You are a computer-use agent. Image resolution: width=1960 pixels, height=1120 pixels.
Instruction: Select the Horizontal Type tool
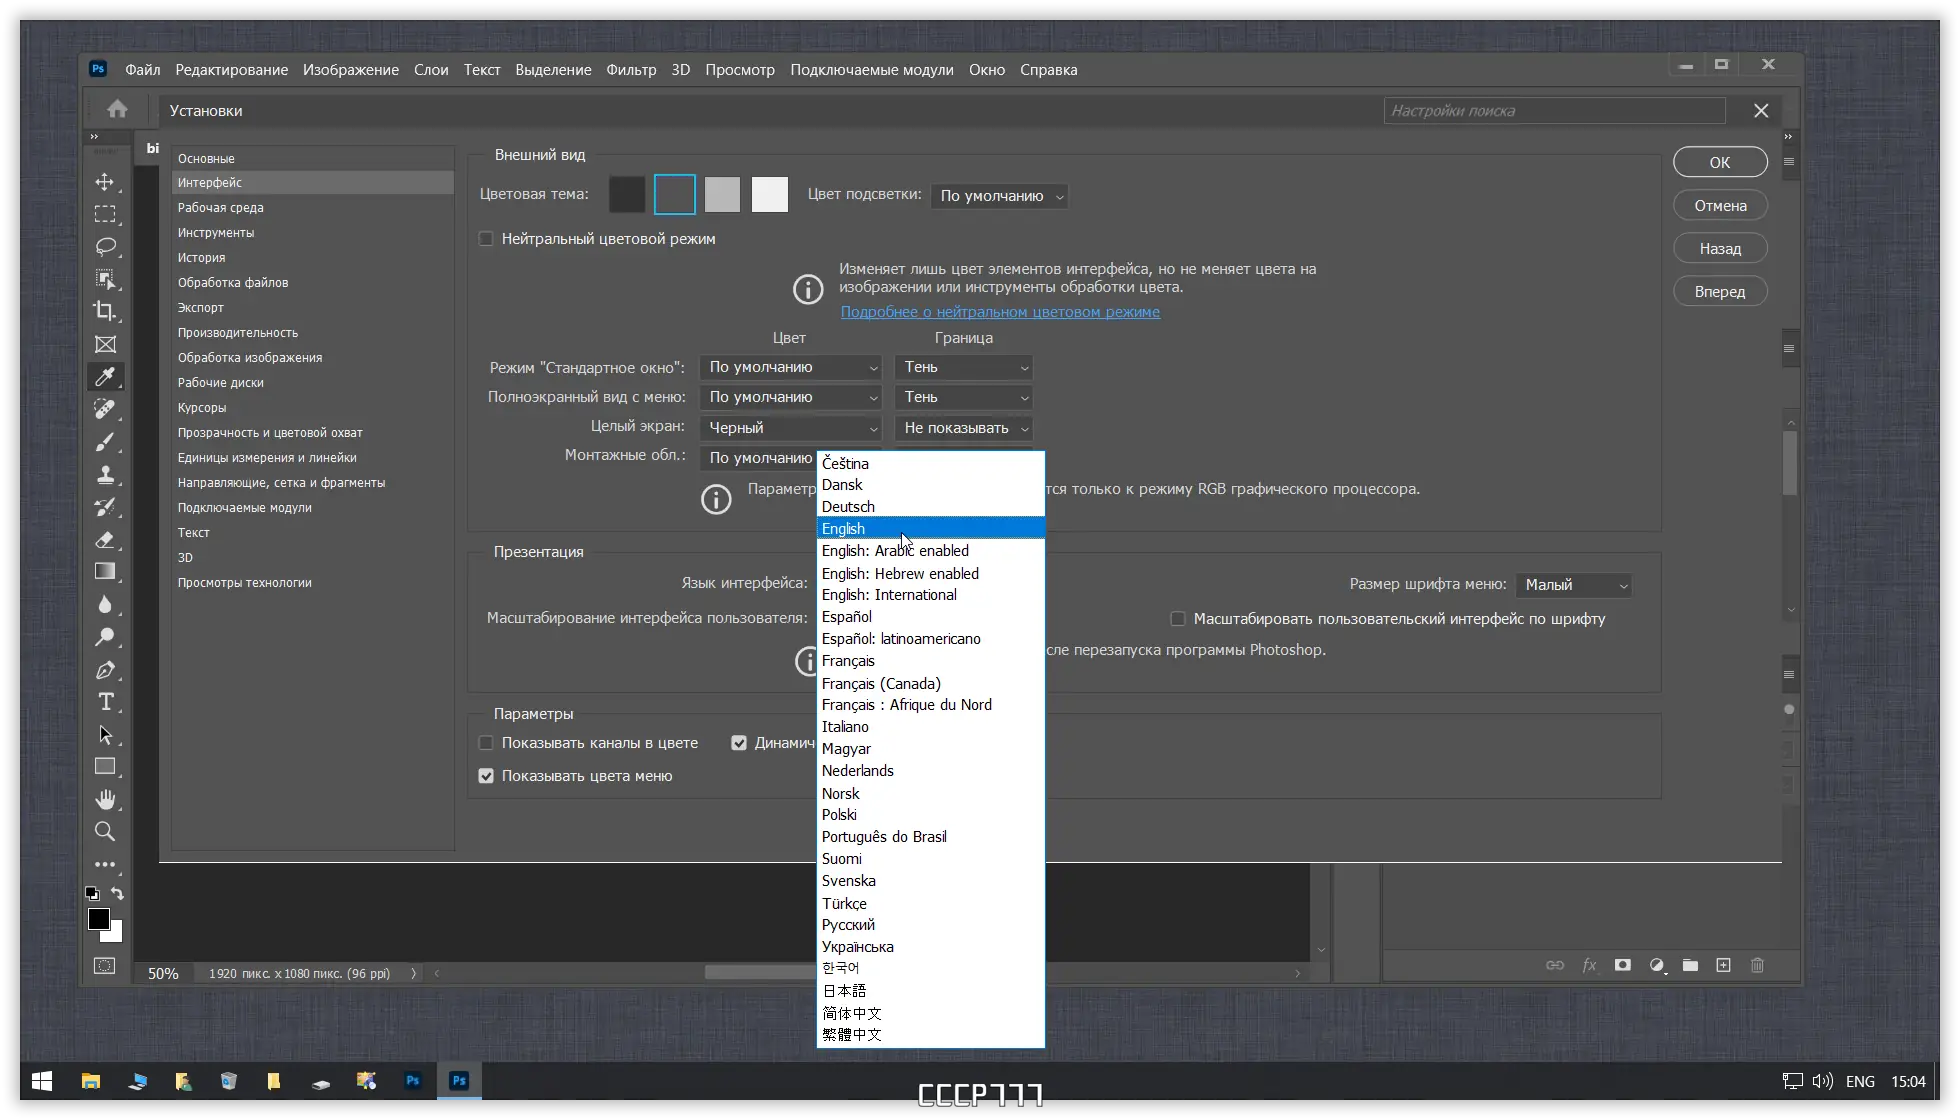(105, 702)
